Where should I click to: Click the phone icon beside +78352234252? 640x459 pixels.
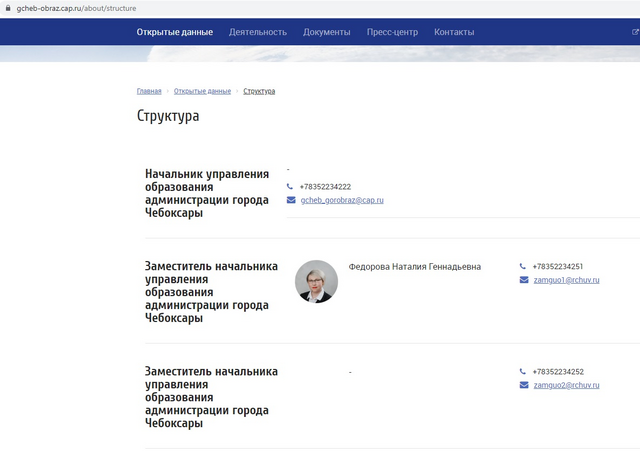[x=523, y=372]
